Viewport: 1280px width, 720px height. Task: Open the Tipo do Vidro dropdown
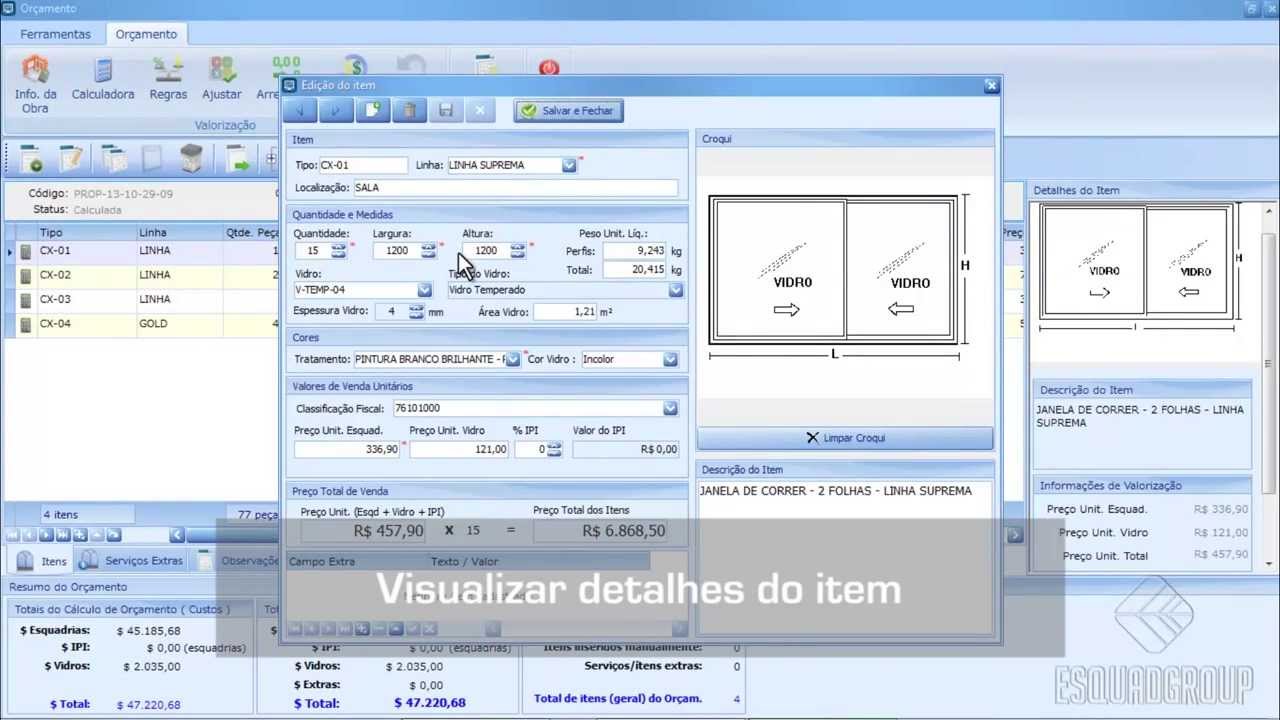point(676,290)
